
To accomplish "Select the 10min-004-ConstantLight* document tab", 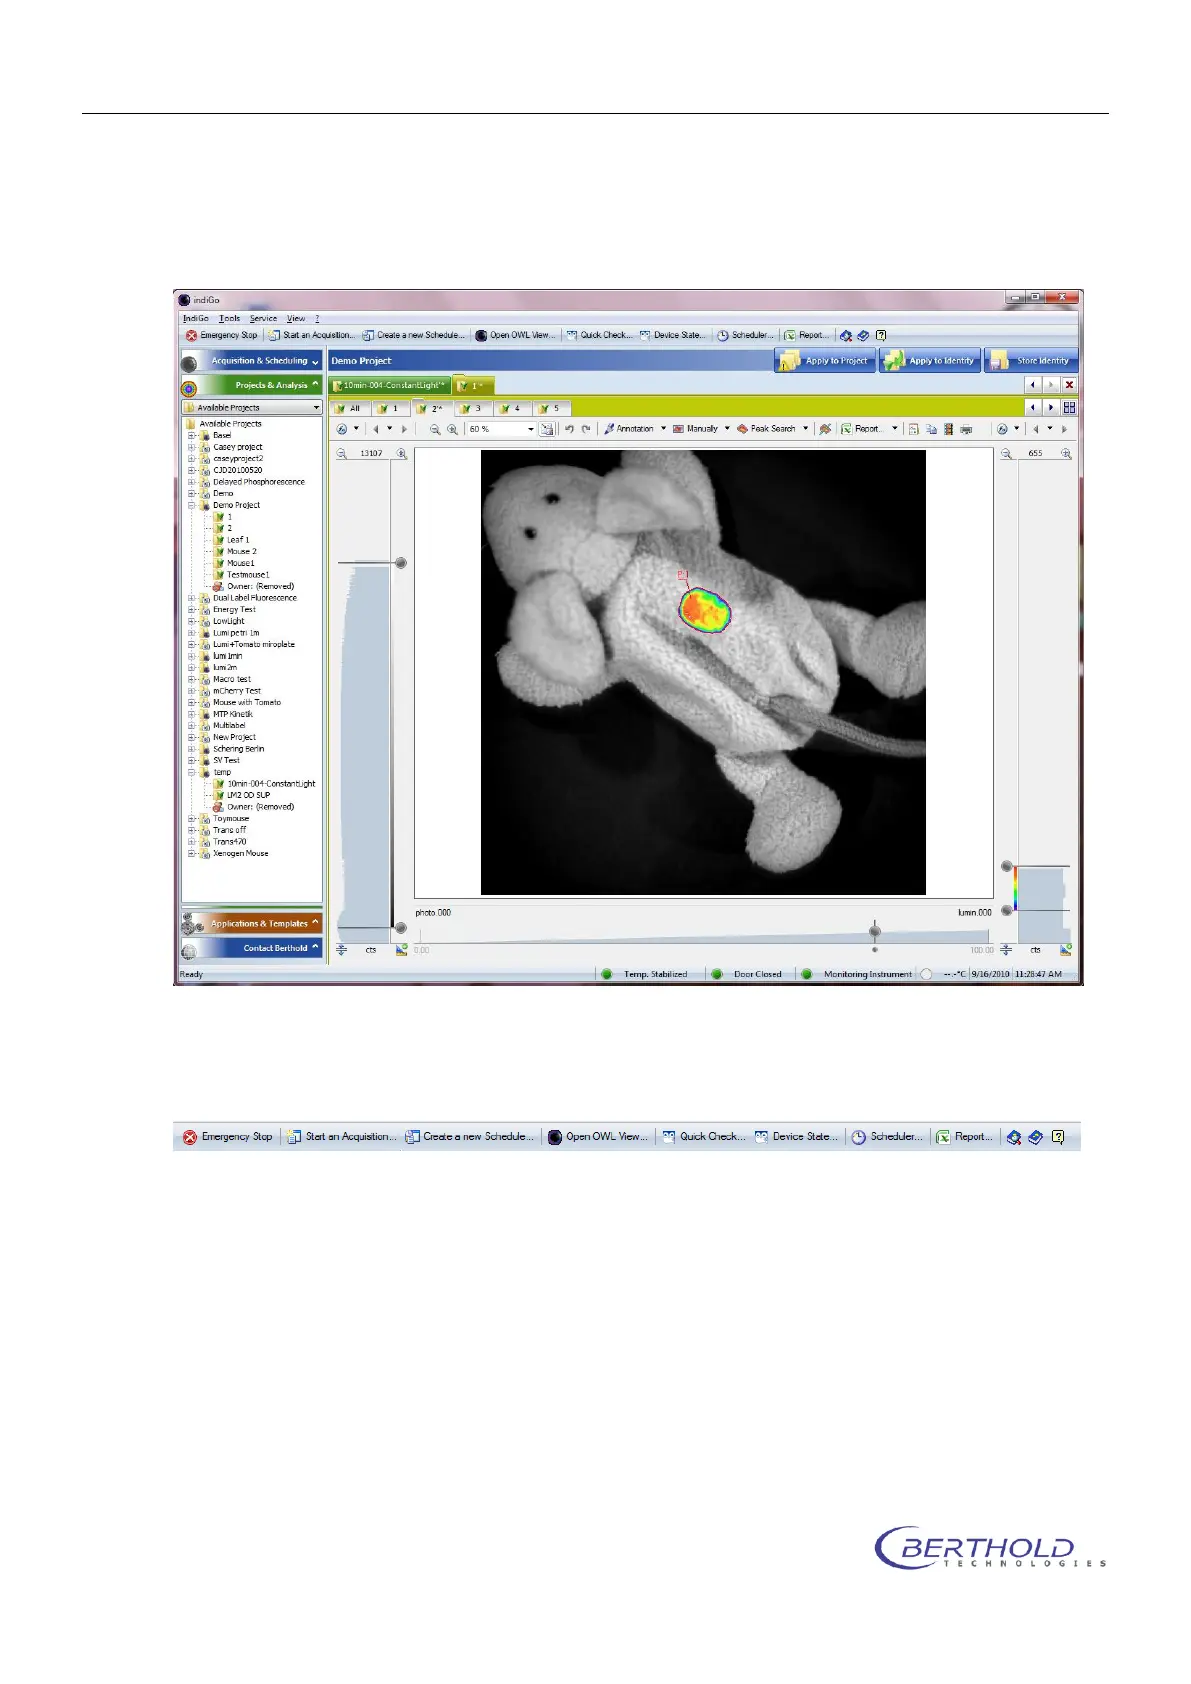I will click(x=390, y=385).
